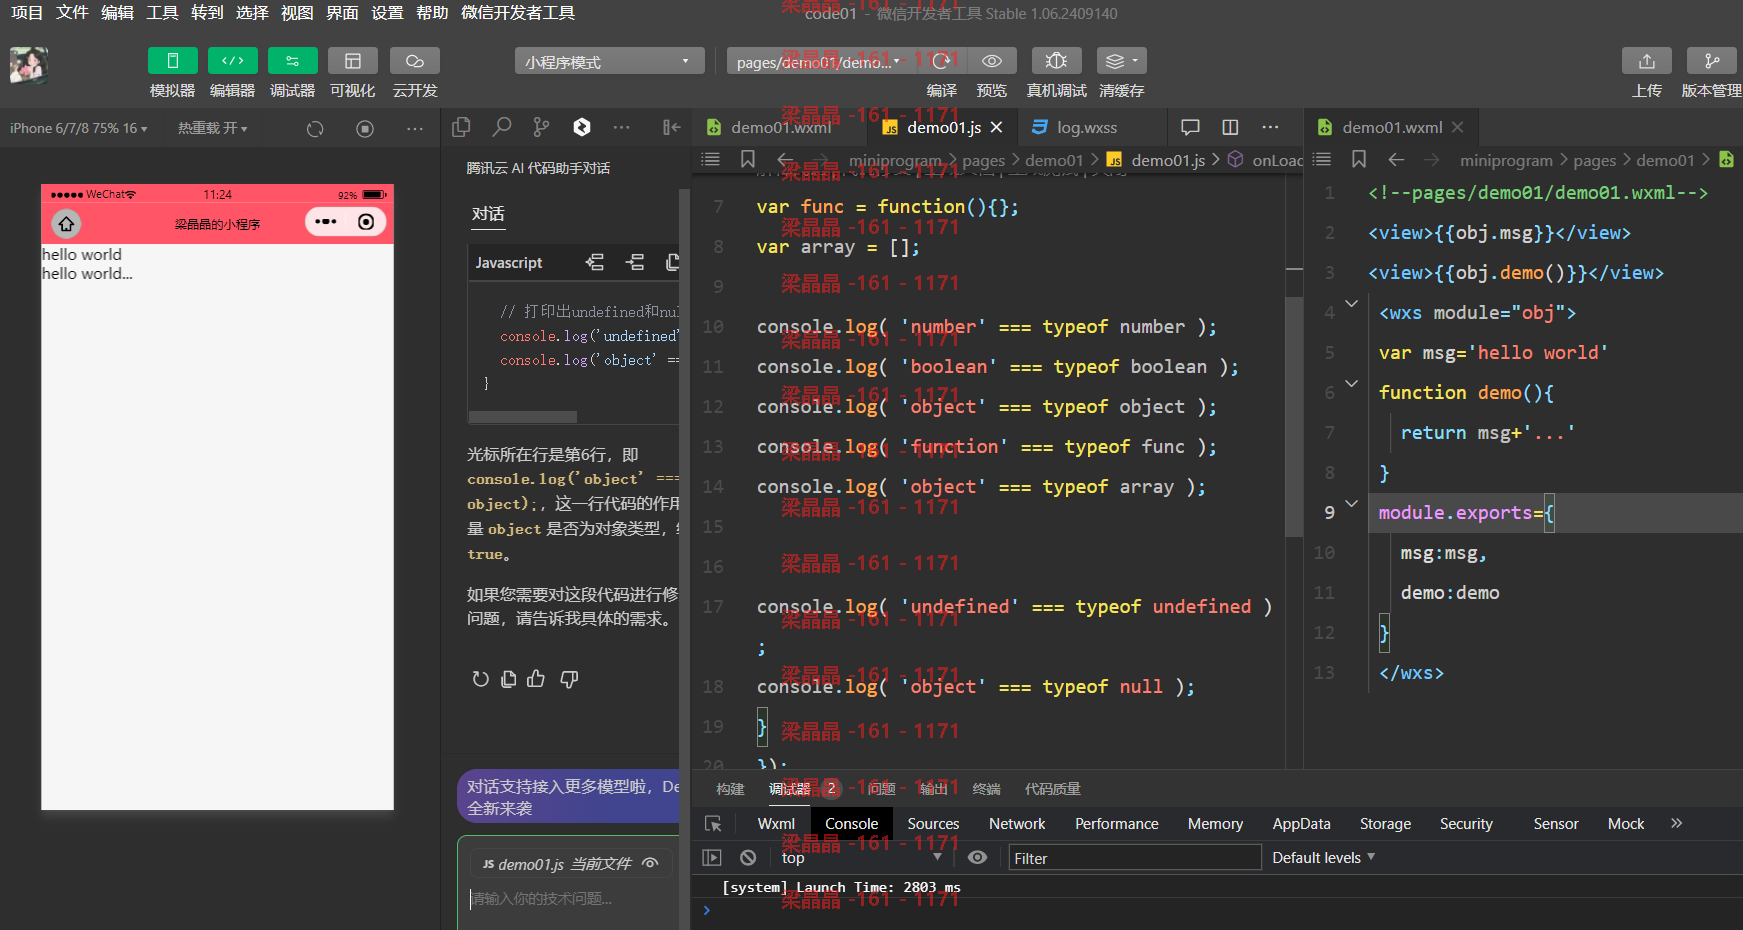Screen dimensions: 1743x930
Task: Click the split editor icon
Action: click(x=1230, y=127)
